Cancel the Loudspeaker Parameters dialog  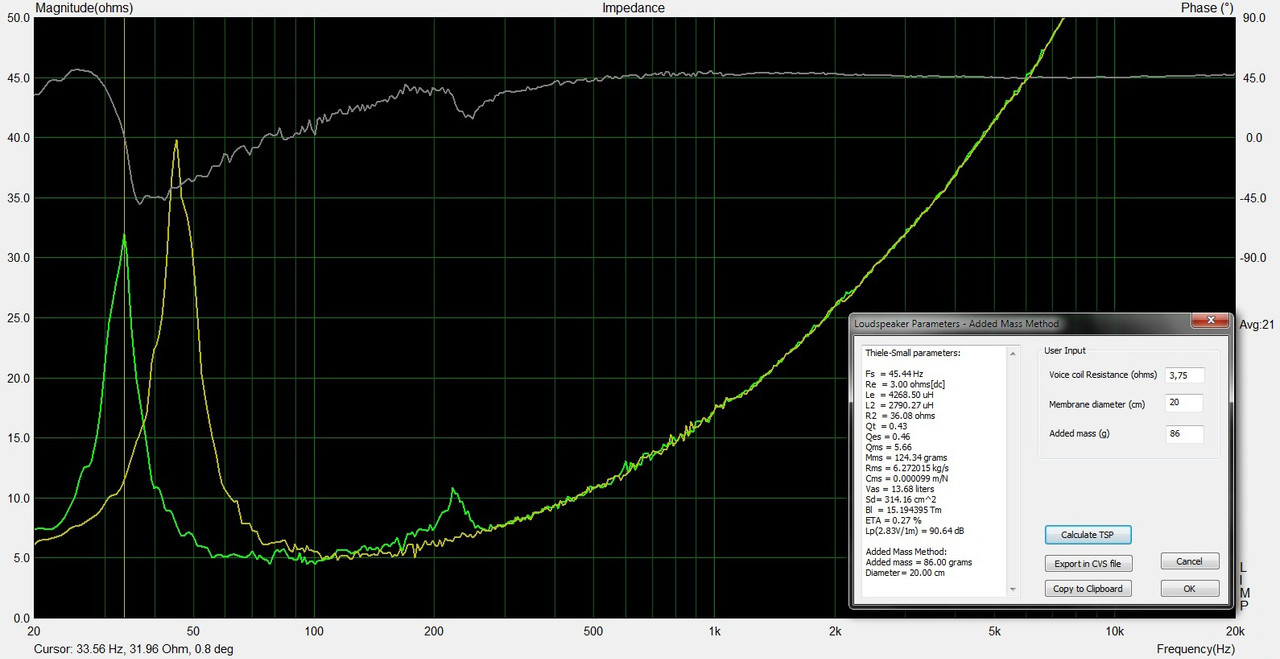point(1190,561)
